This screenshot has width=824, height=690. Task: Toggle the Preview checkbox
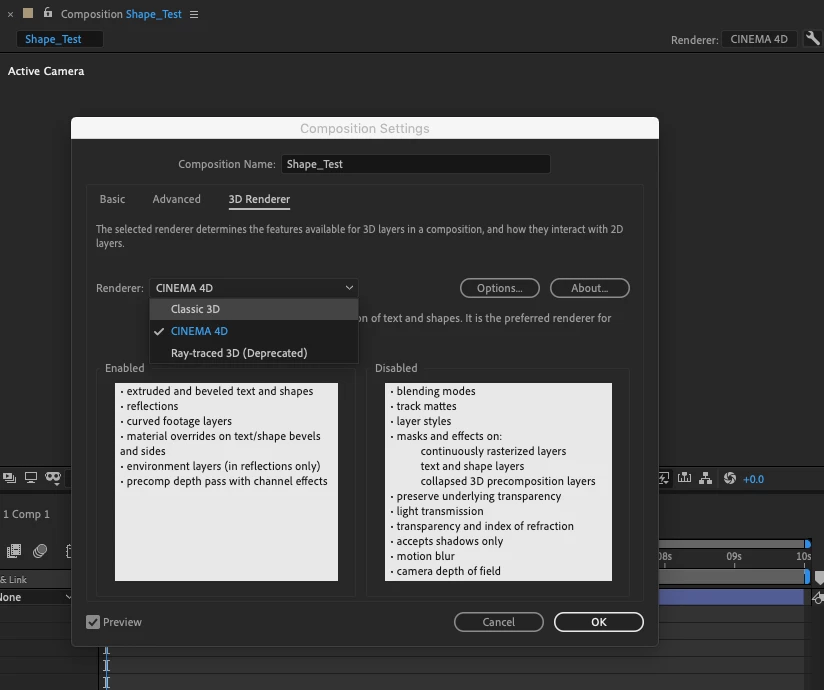tap(93, 622)
